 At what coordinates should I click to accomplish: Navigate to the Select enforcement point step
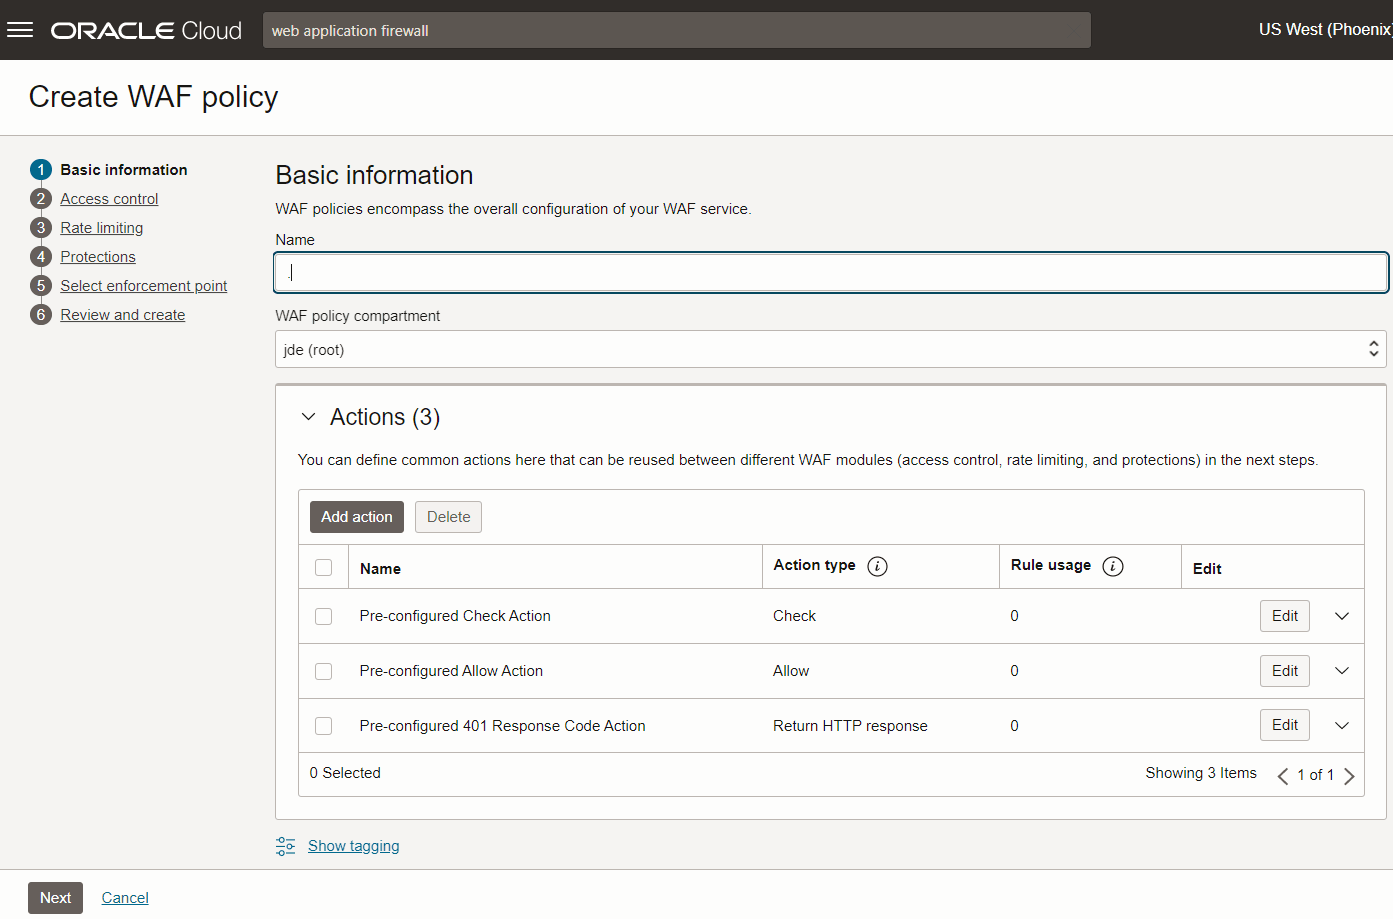click(x=143, y=285)
